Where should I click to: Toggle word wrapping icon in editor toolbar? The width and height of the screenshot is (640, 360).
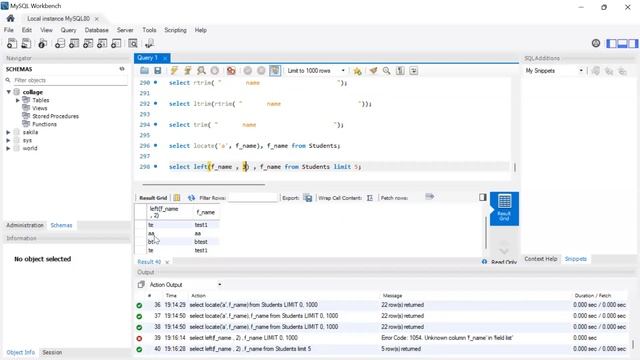coord(413,71)
